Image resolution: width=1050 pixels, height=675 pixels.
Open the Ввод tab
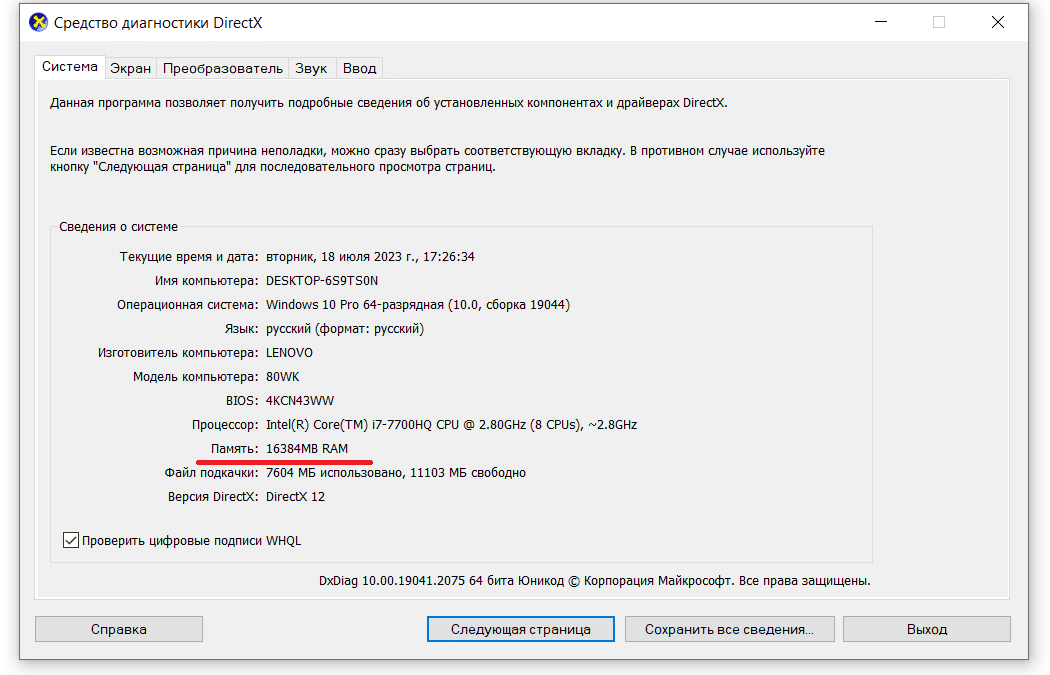pyautogui.click(x=359, y=68)
